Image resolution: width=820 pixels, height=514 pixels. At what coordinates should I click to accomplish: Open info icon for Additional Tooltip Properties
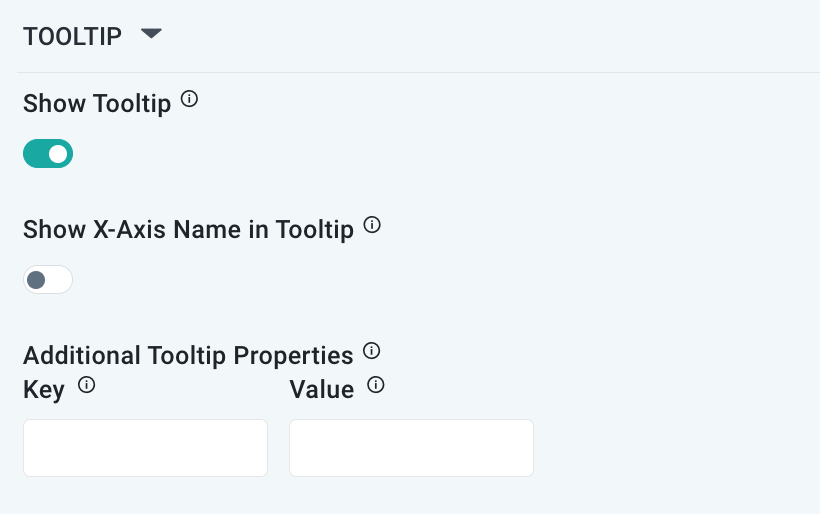click(372, 351)
